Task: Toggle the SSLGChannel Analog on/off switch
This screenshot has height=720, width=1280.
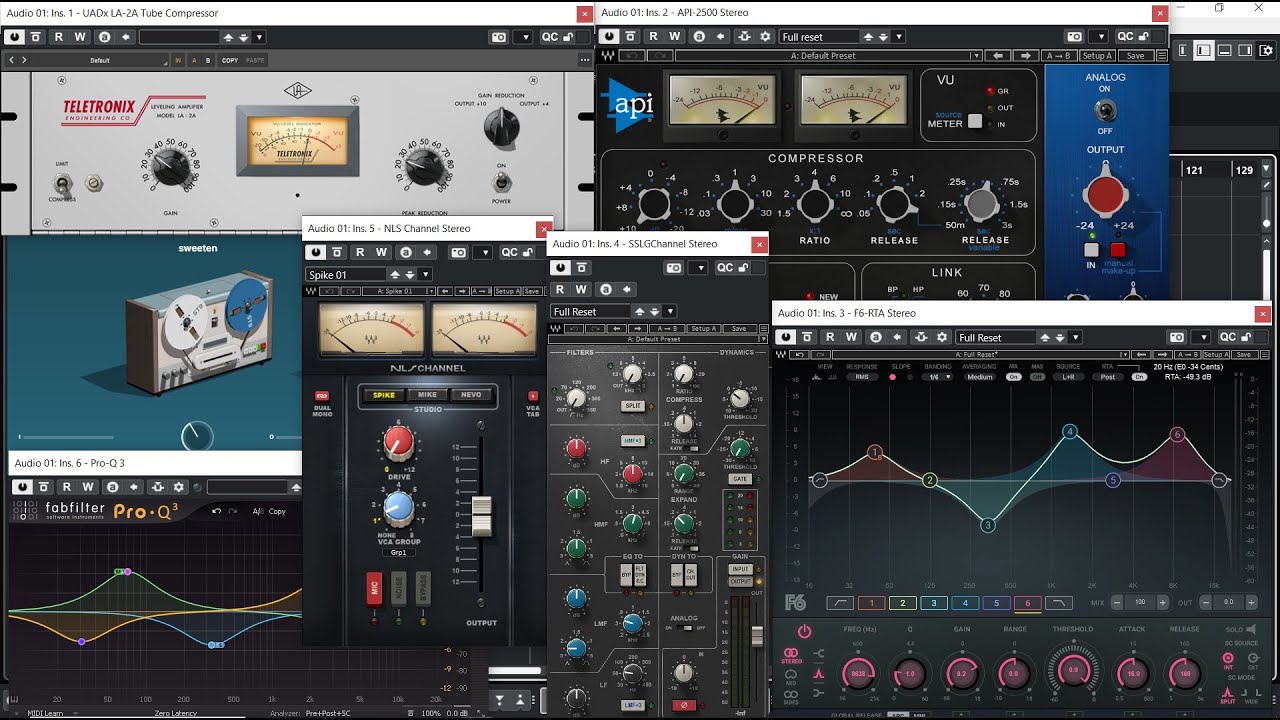Action: coord(684,628)
